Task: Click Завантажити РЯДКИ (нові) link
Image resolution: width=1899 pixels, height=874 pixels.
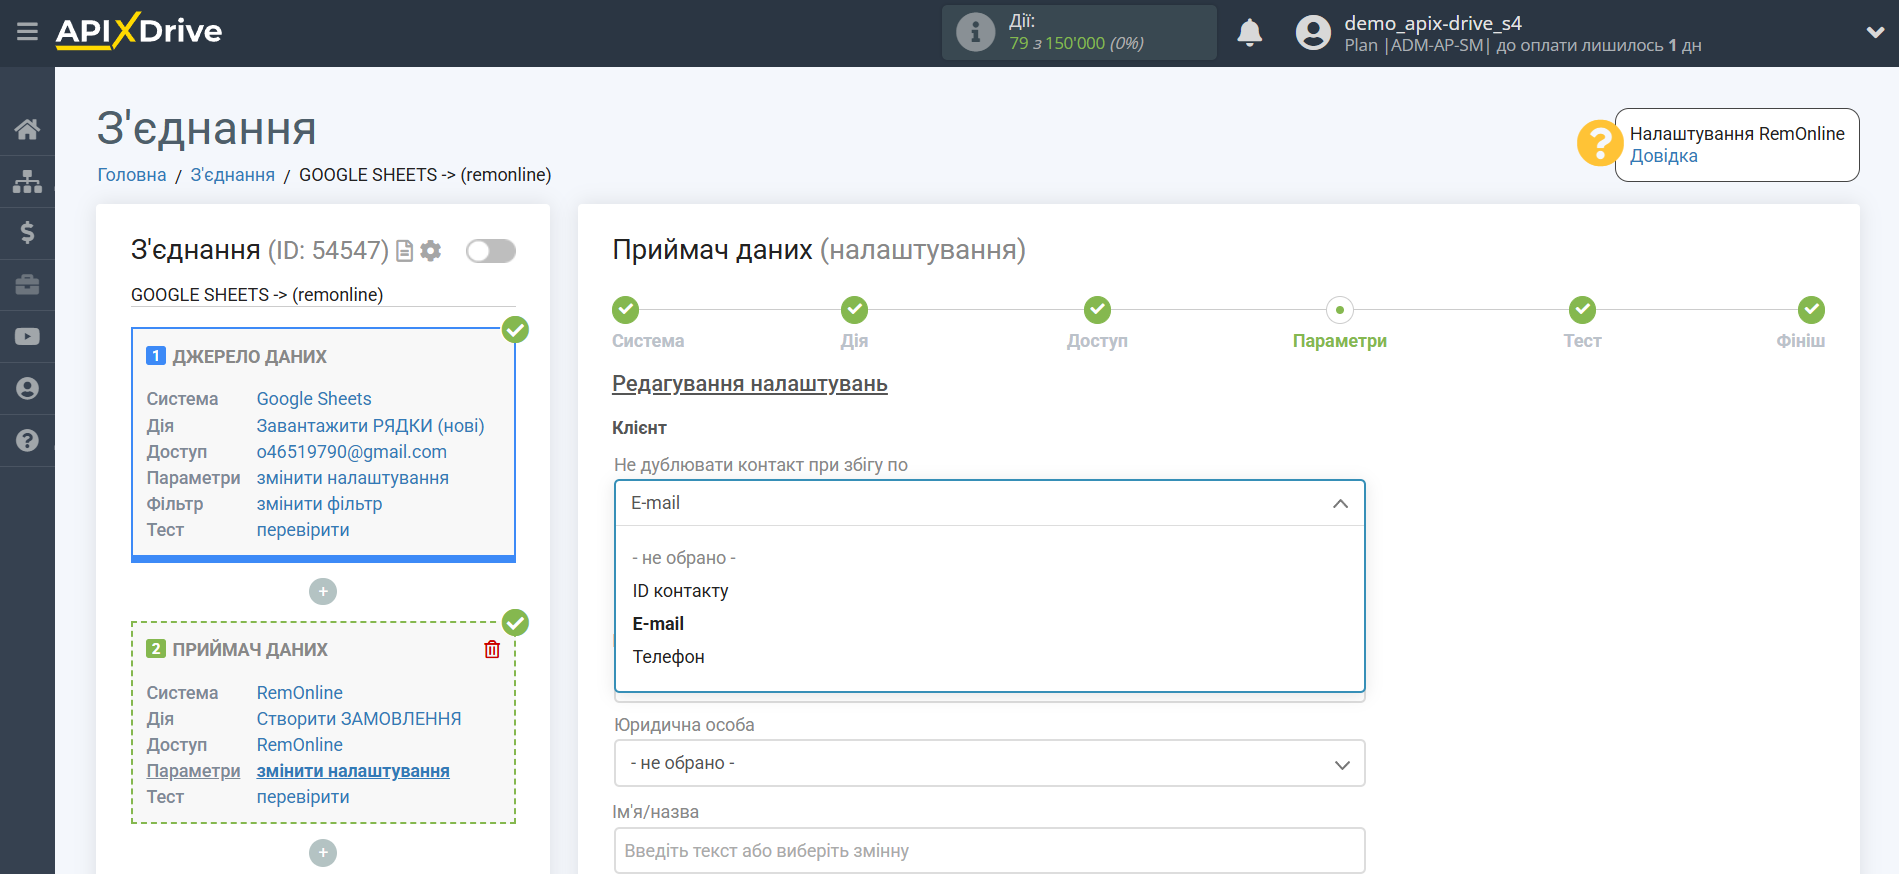Action: [x=370, y=426]
